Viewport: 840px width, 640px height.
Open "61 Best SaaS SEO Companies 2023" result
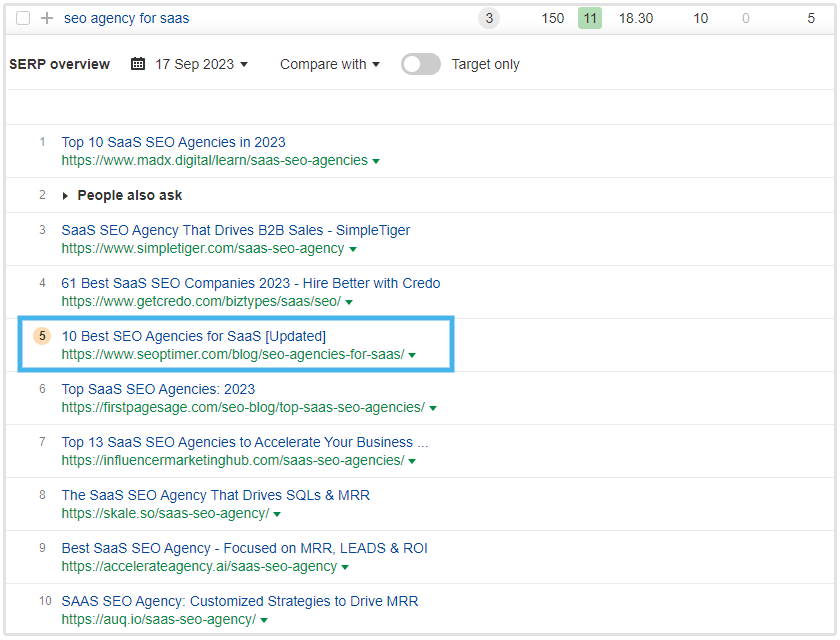251,283
